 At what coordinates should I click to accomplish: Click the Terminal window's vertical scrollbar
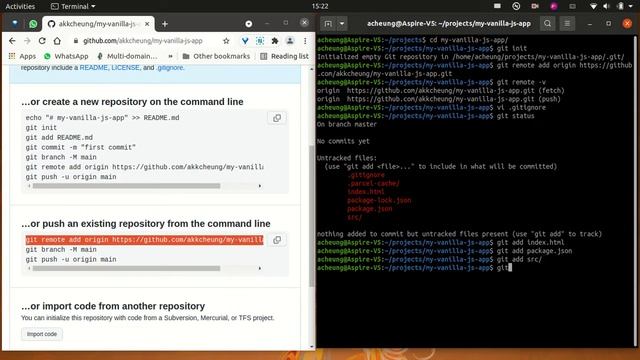(x=636, y=192)
